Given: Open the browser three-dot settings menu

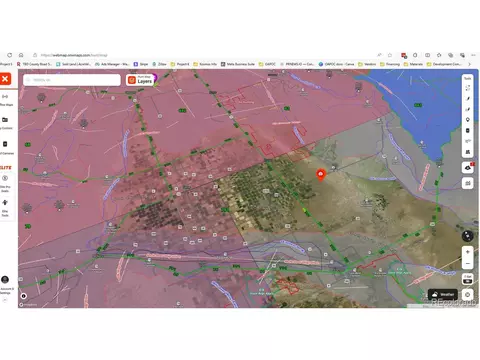Looking at the screenshot, I should [473, 55].
